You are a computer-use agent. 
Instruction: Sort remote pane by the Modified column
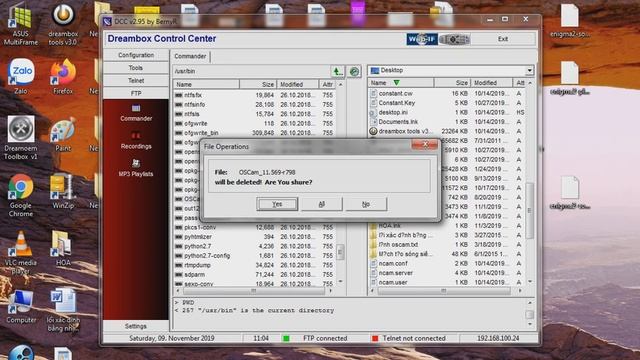pyautogui.click(x=298, y=84)
